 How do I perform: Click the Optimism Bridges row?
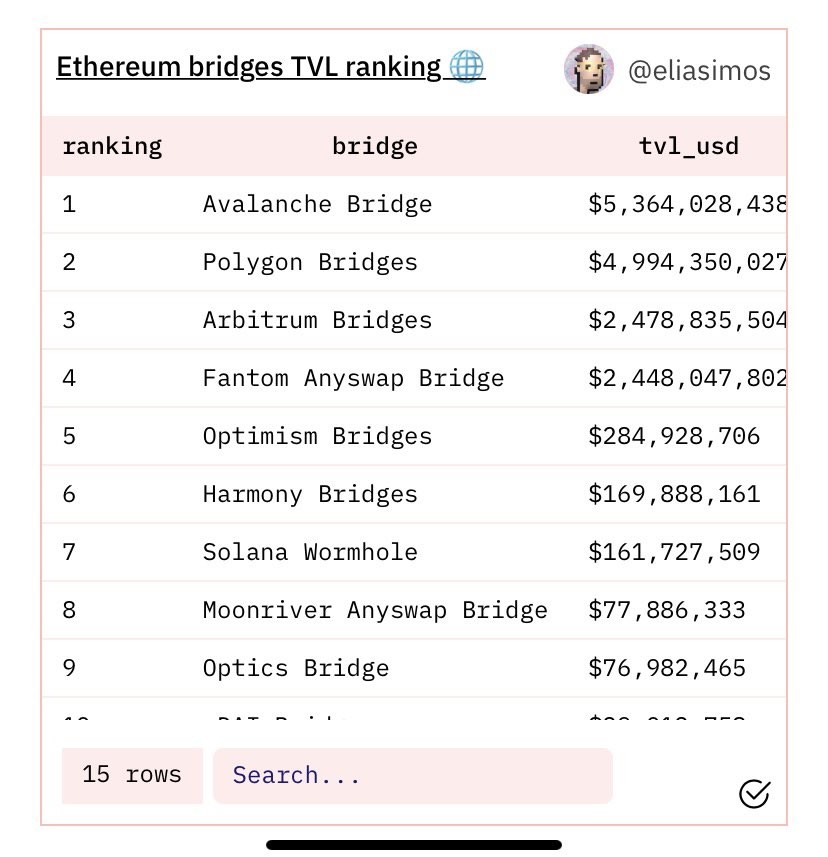pos(318,437)
